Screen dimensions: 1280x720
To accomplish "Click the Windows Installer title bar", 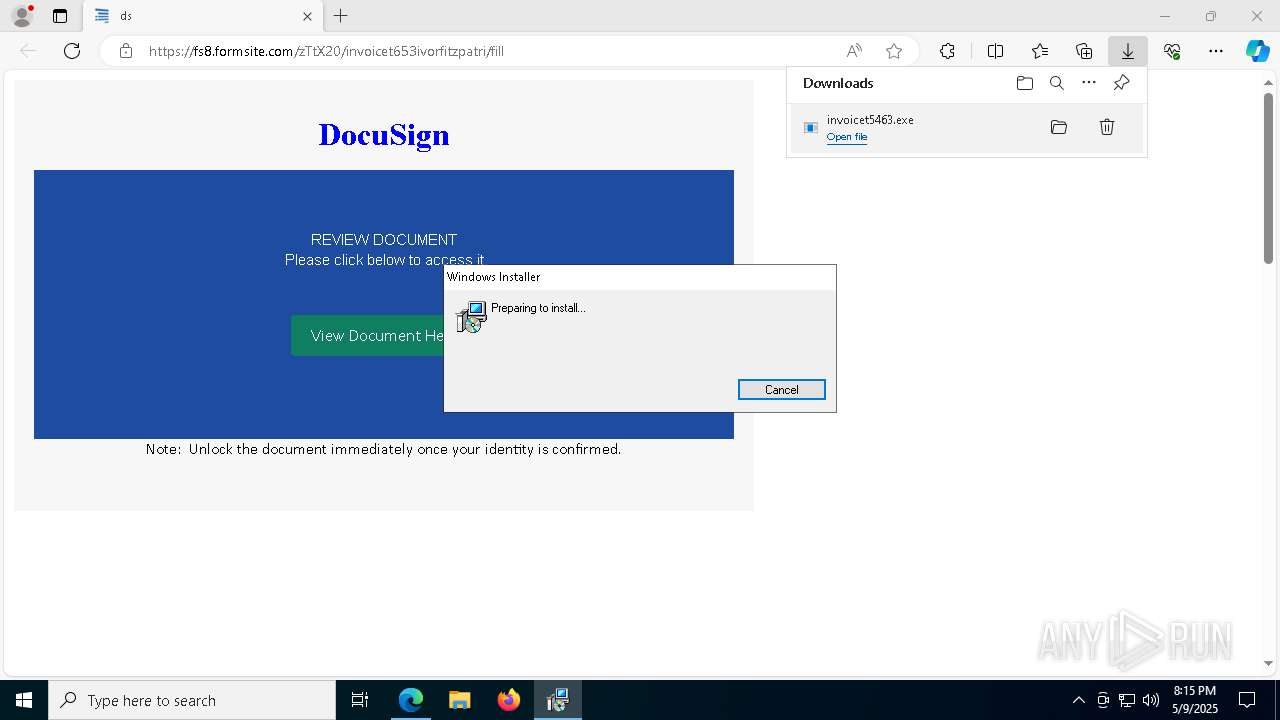I will click(640, 277).
